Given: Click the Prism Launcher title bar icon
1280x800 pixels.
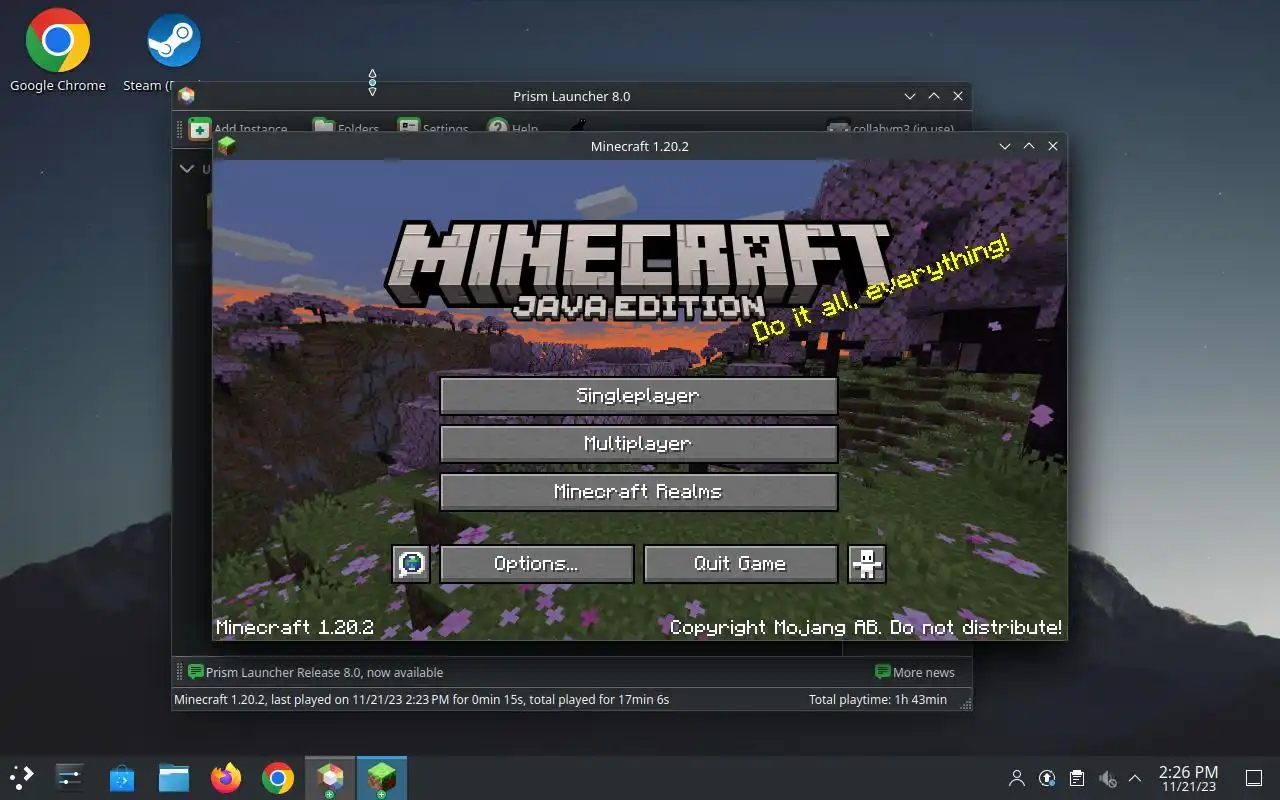Looking at the screenshot, I should pos(186,96).
